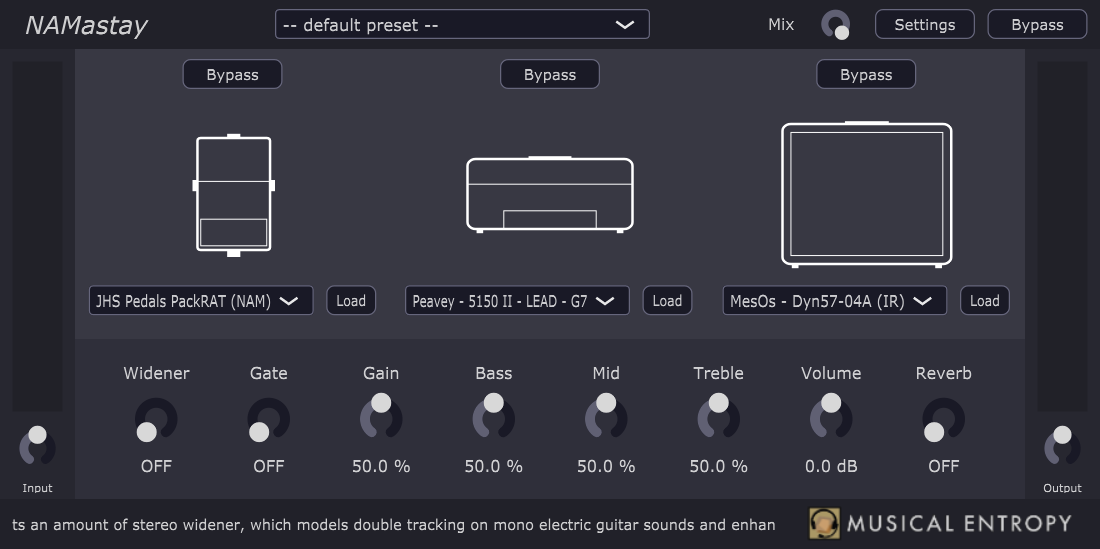Click the Treble value 50.0 %

718,466
